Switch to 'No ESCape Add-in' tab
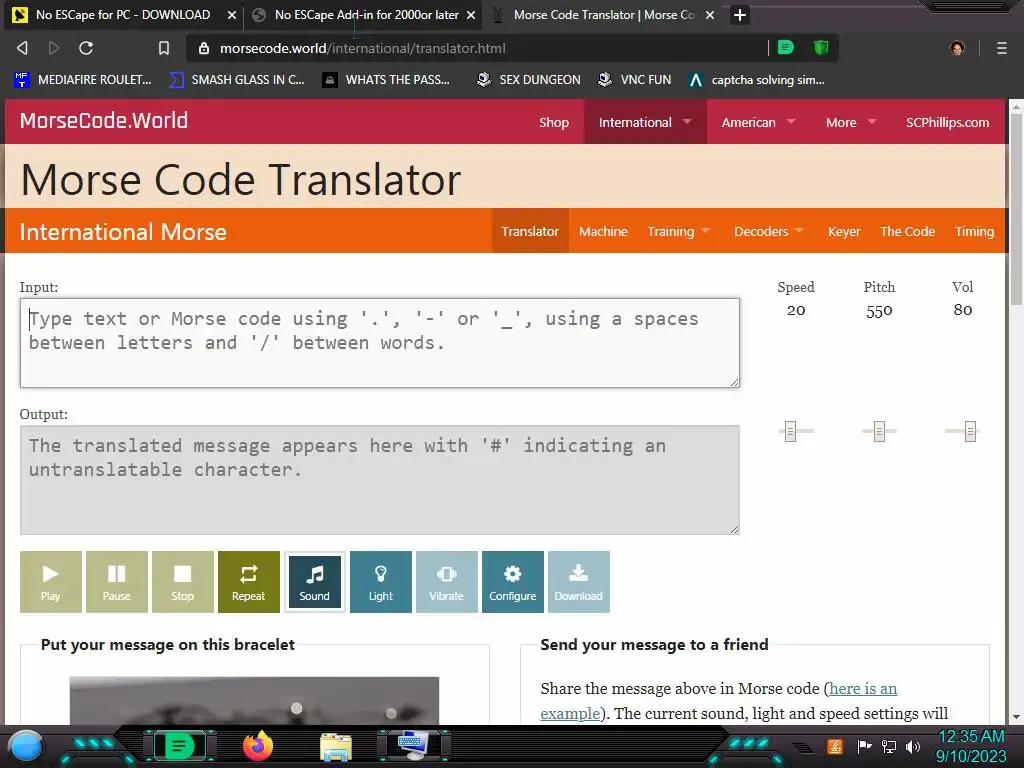 pyautogui.click(x=366, y=14)
